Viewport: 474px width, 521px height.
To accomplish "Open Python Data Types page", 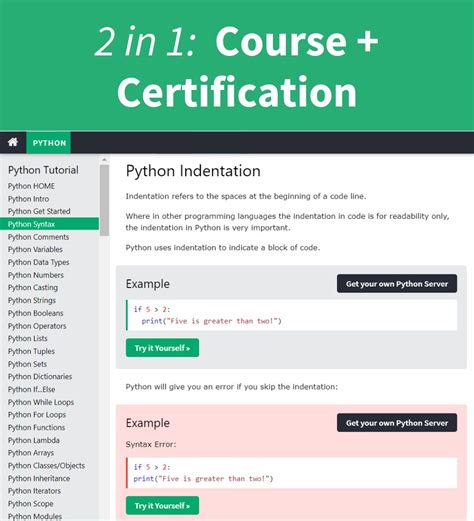I will click(x=38, y=262).
